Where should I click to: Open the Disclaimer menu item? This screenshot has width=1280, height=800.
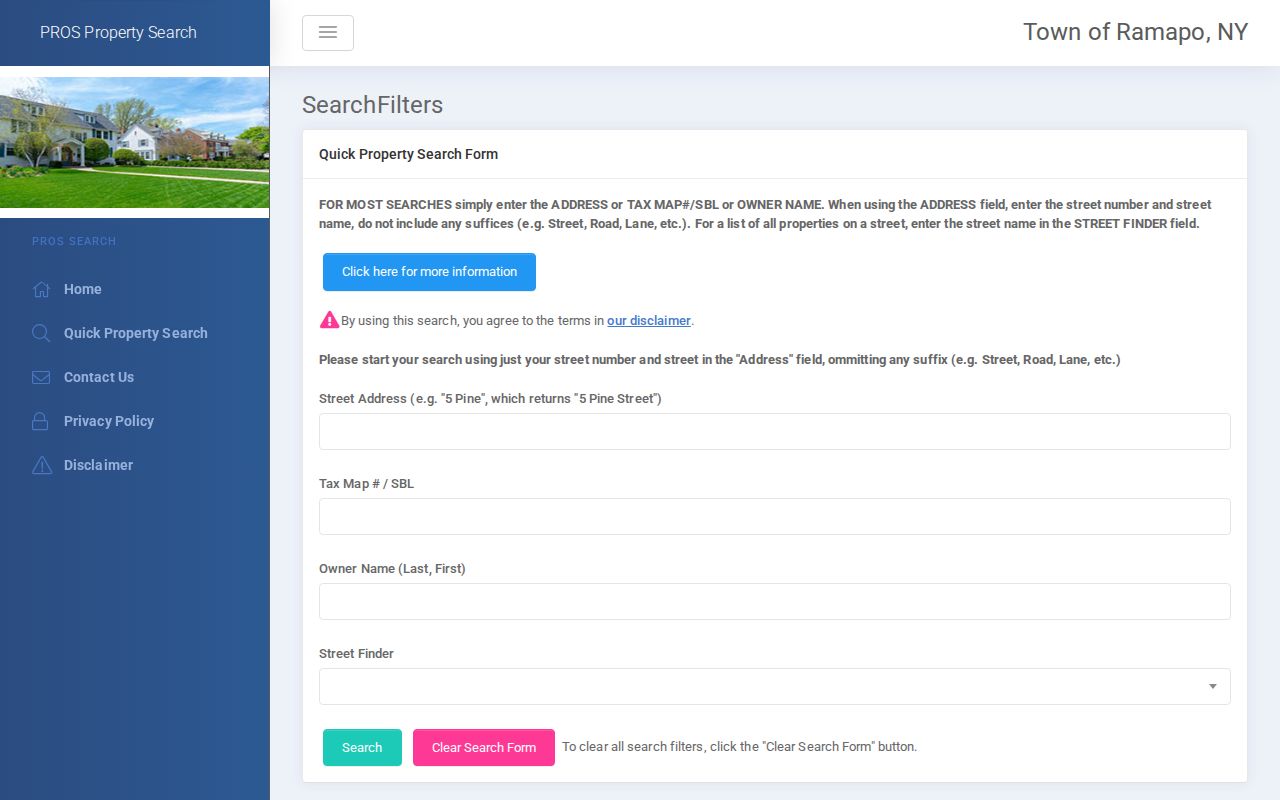(98, 465)
